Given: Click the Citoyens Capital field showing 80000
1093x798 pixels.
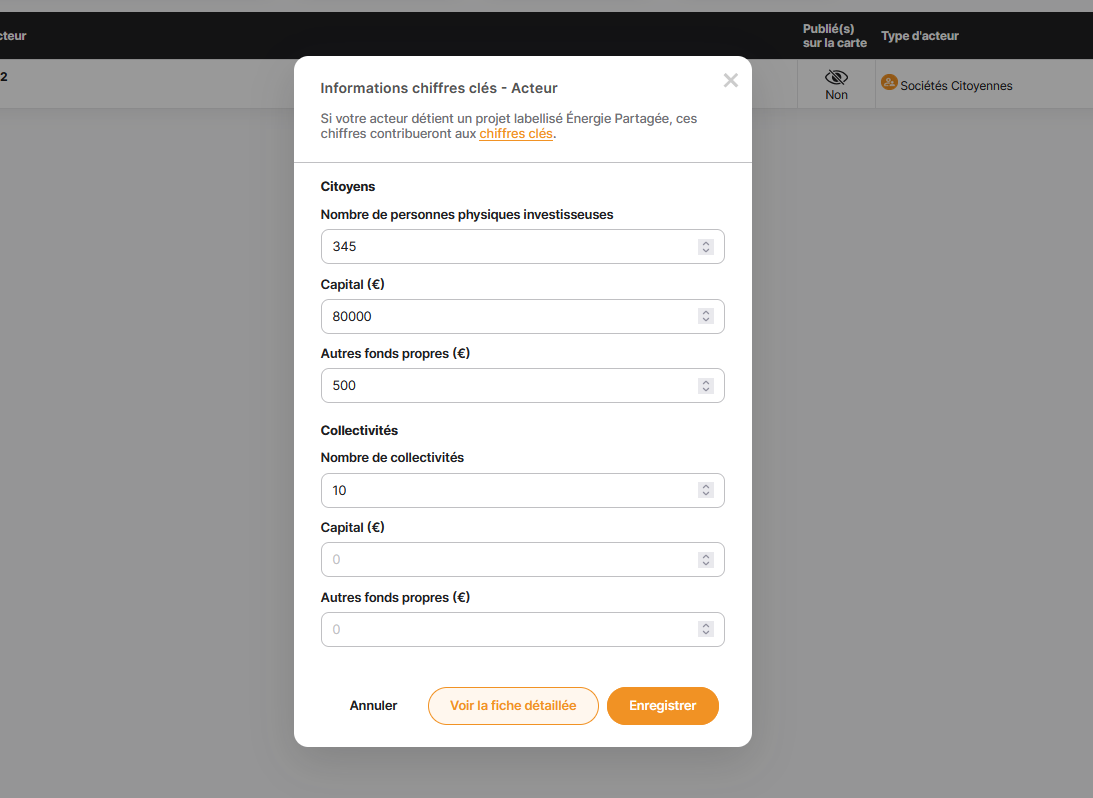Looking at the screenshot, I should click(x=523, y=316).
